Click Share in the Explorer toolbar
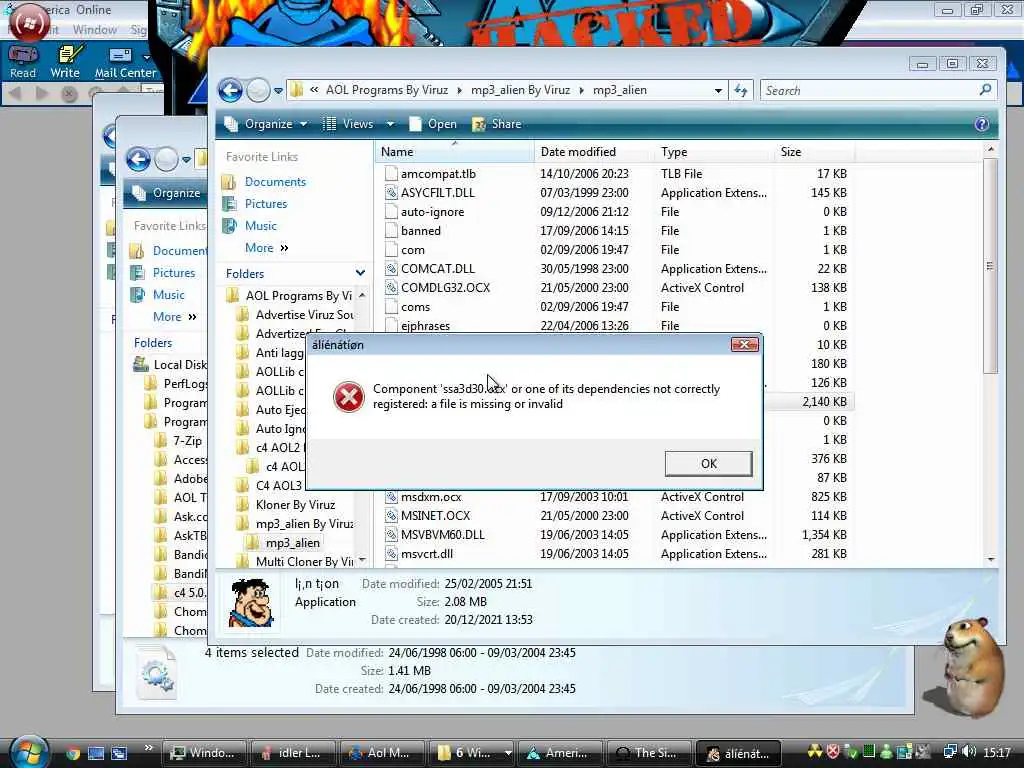This screenshot has width=1024, height=768. pyautogui.click(x=497, y=124)
